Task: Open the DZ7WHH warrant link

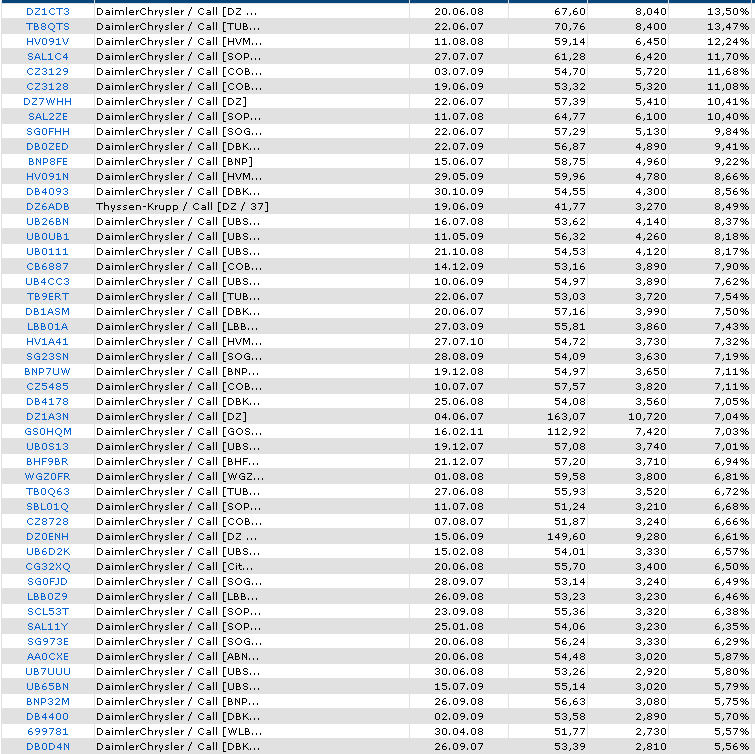Action: coord(48,102)
